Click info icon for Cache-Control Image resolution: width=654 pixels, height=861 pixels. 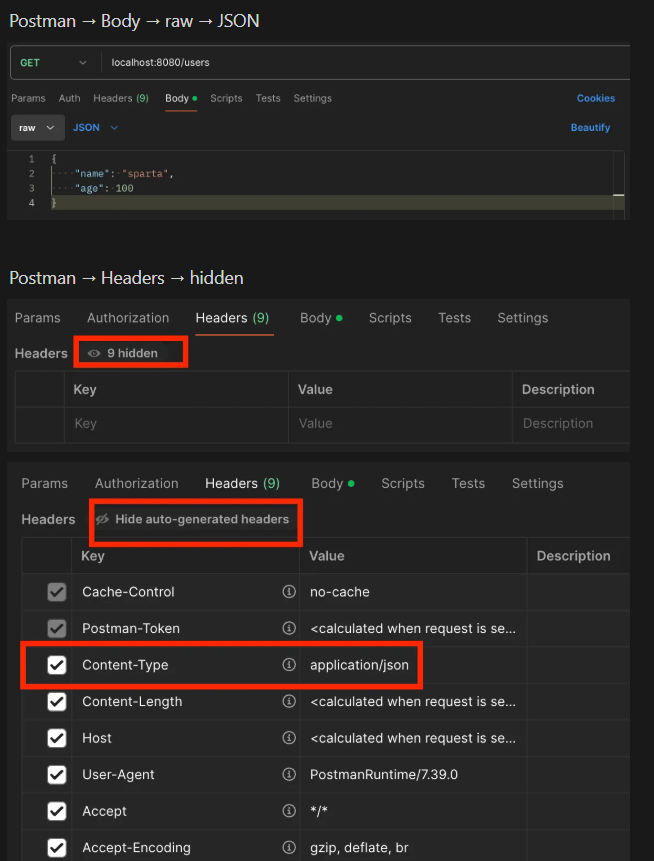(289, 591)
